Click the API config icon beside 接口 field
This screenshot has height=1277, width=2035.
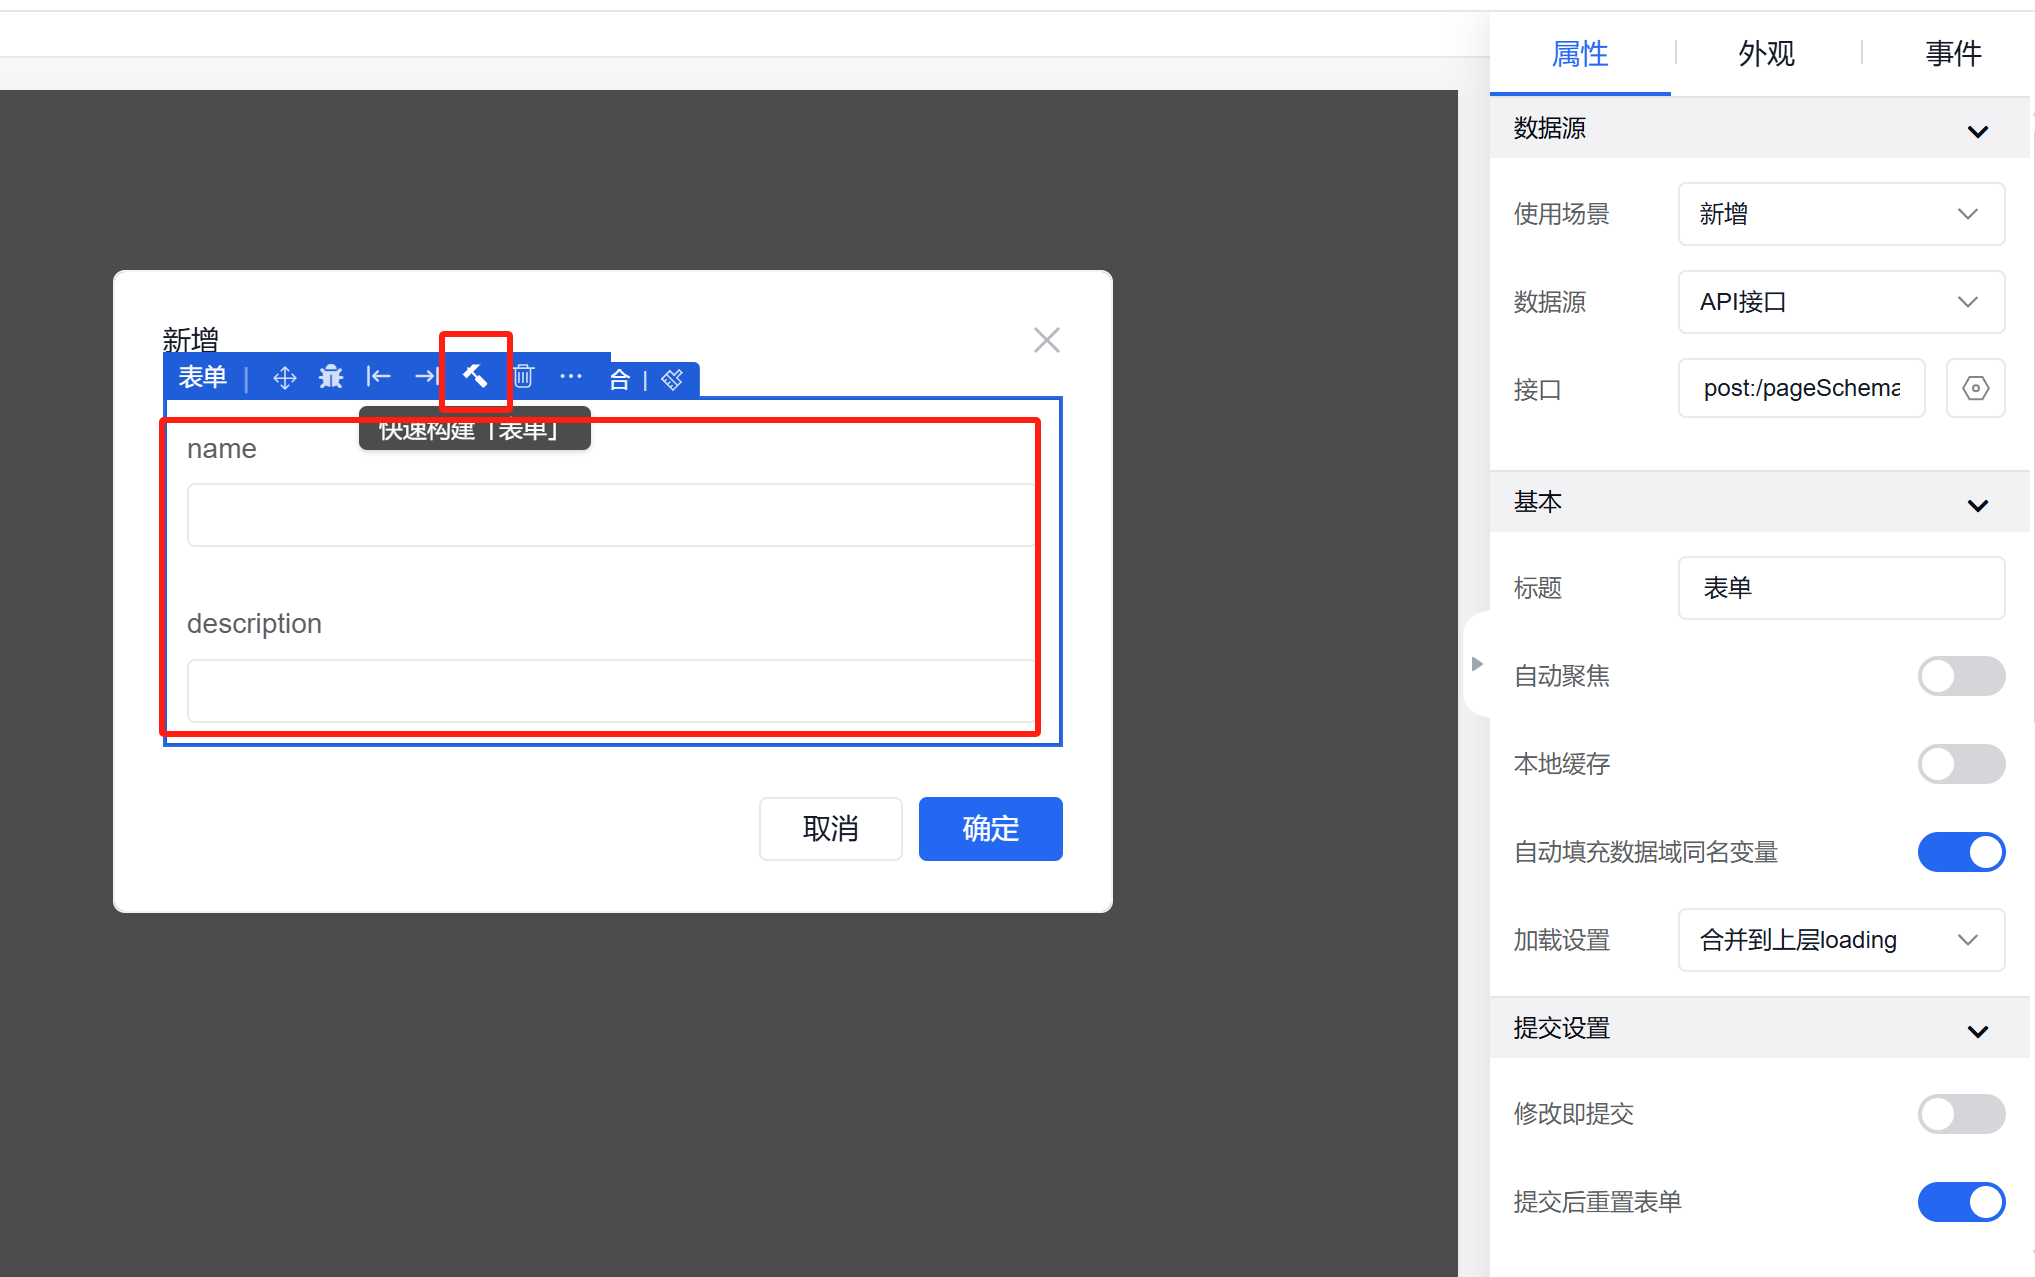[x=1975, y=388]
